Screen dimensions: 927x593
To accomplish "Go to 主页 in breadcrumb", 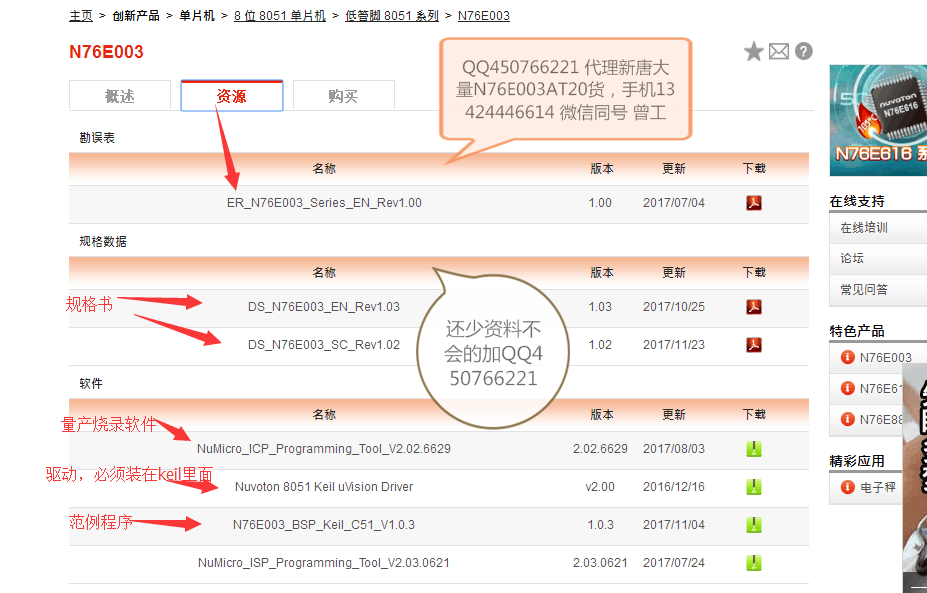I will [81, 16].
